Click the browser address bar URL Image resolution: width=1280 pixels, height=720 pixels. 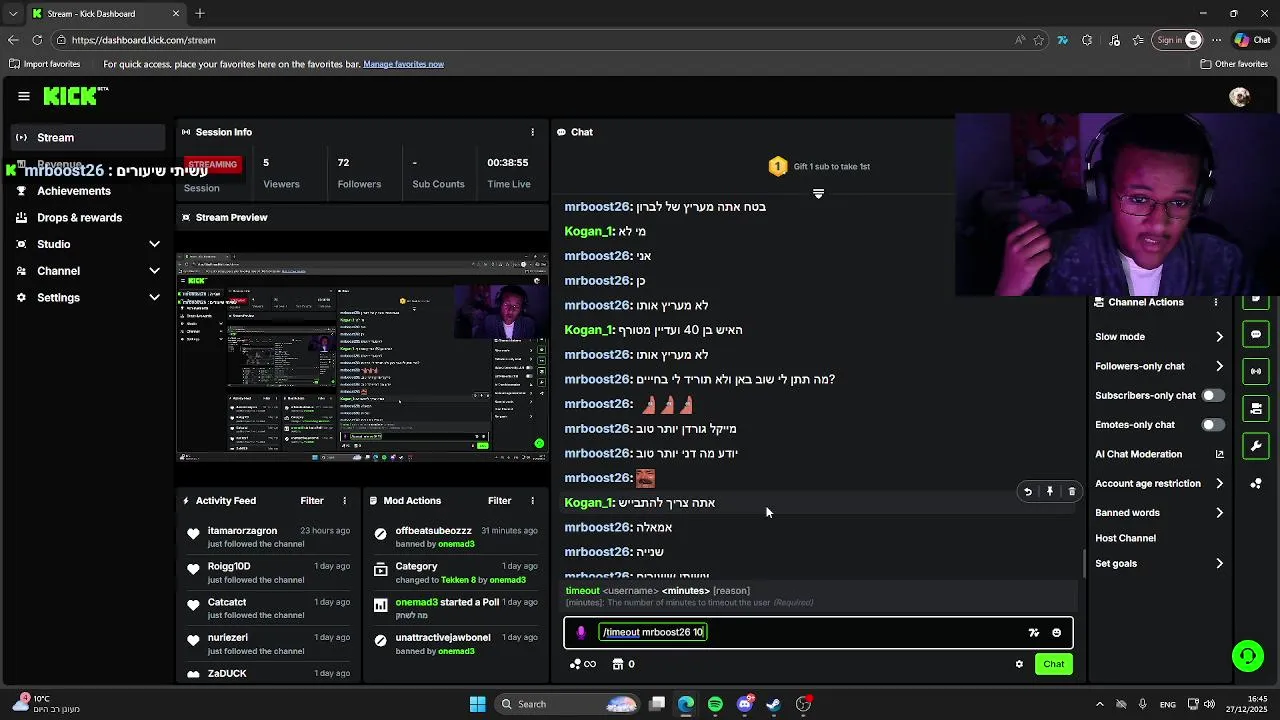(143, 40)
